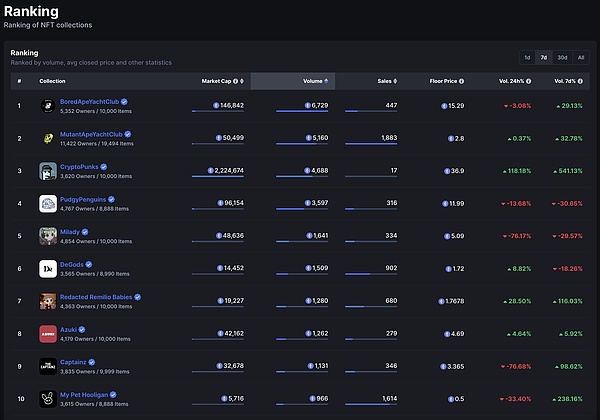Click the Vol. 24h% info icon
Viewport: 600px width, 420px height.
[x=529, y=80]
